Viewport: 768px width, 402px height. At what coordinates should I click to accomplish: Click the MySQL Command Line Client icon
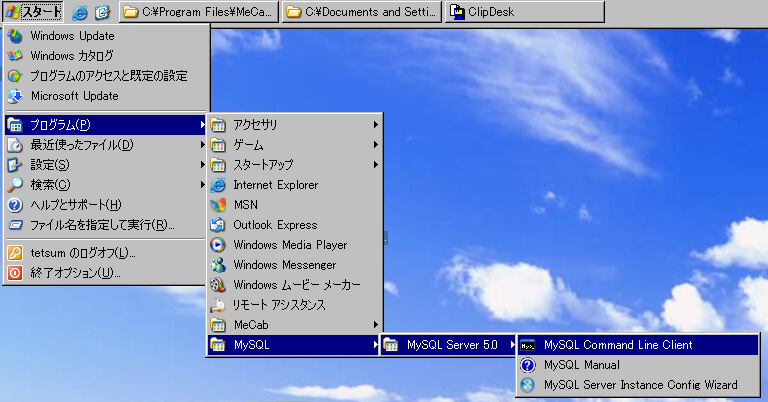click(528, 345)
